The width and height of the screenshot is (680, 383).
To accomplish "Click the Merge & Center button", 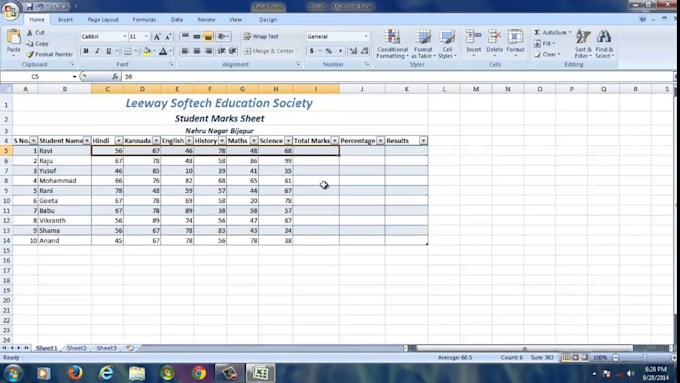I will point(269,51).
